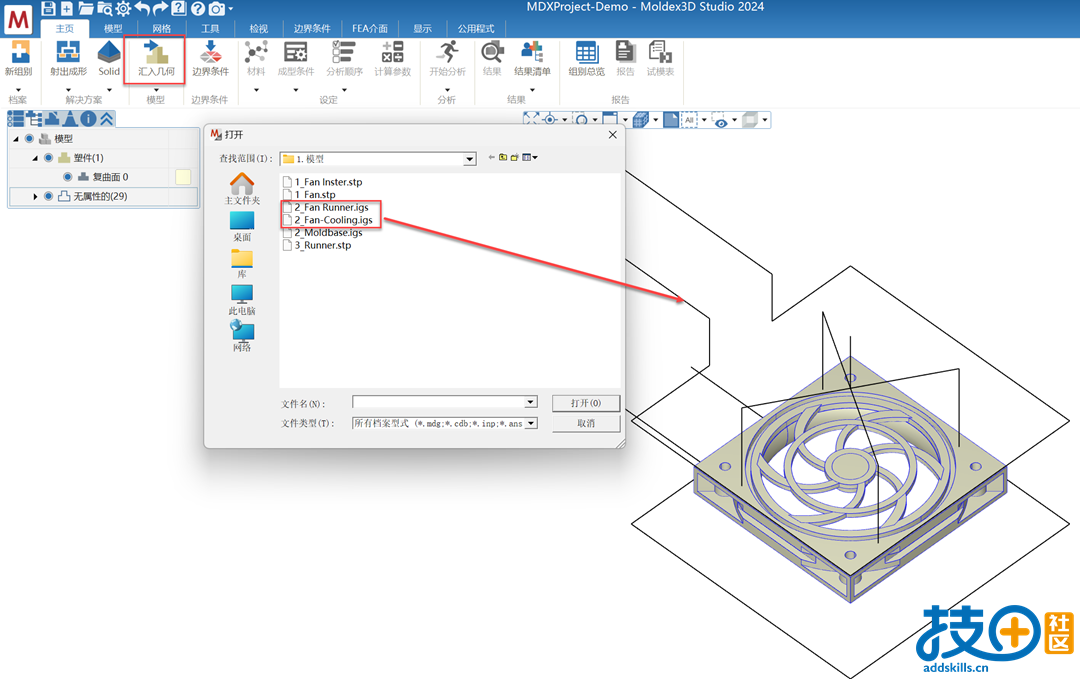Viewport: 1080px width, 679px height.
Task: Toggle visibility of 无属性的(29) node
Action: pos(48,196)
